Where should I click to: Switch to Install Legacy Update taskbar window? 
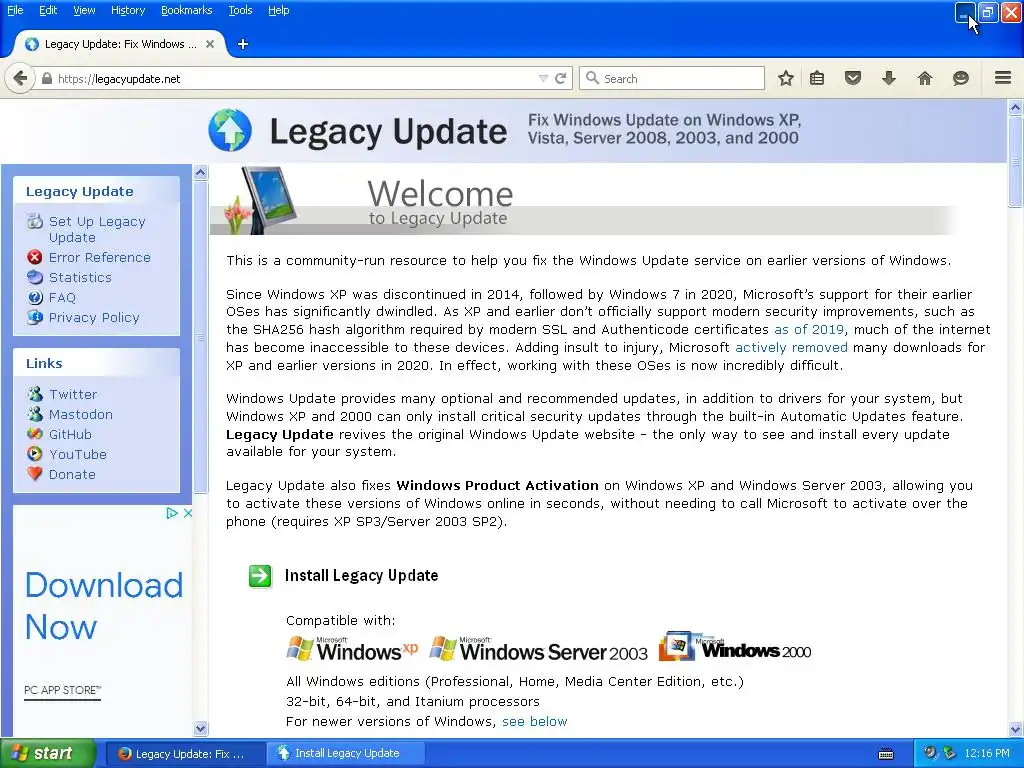[346, 754]
